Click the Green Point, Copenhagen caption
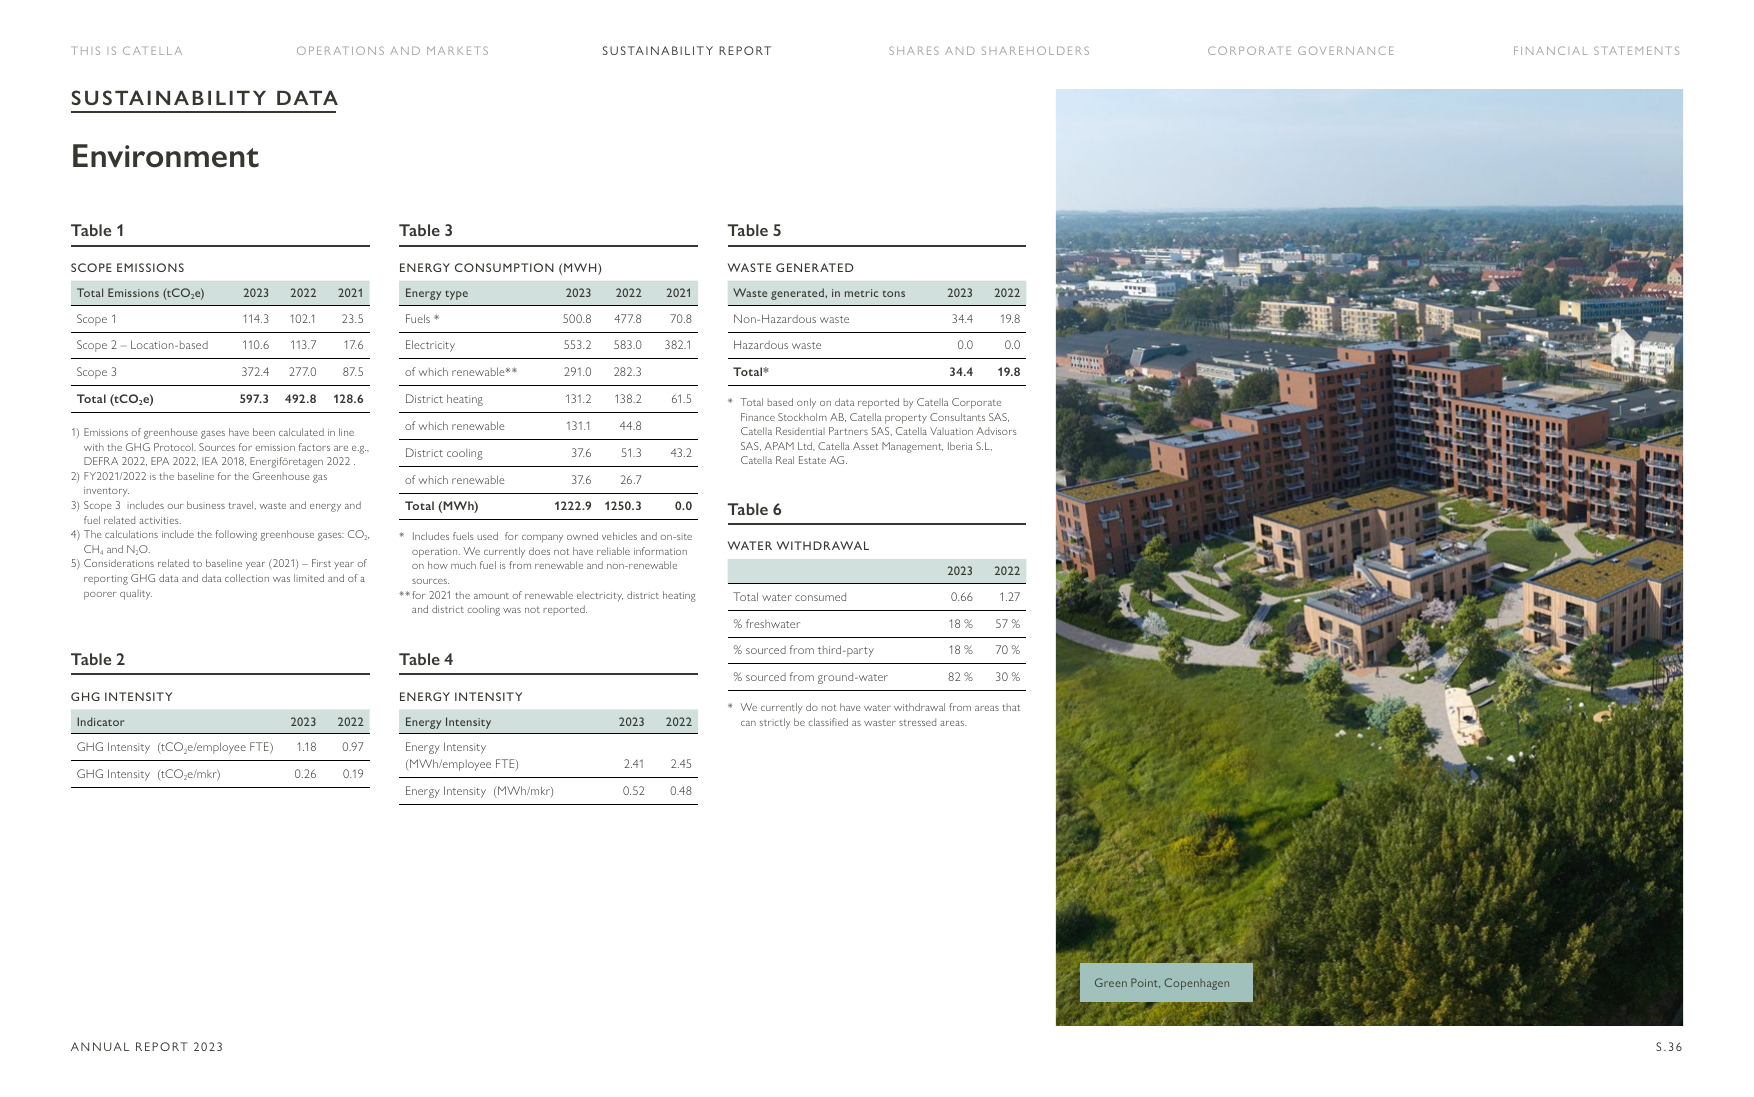Image resolution: width=1754 pixels, height=1097 pixels. tap(1166, 983)
